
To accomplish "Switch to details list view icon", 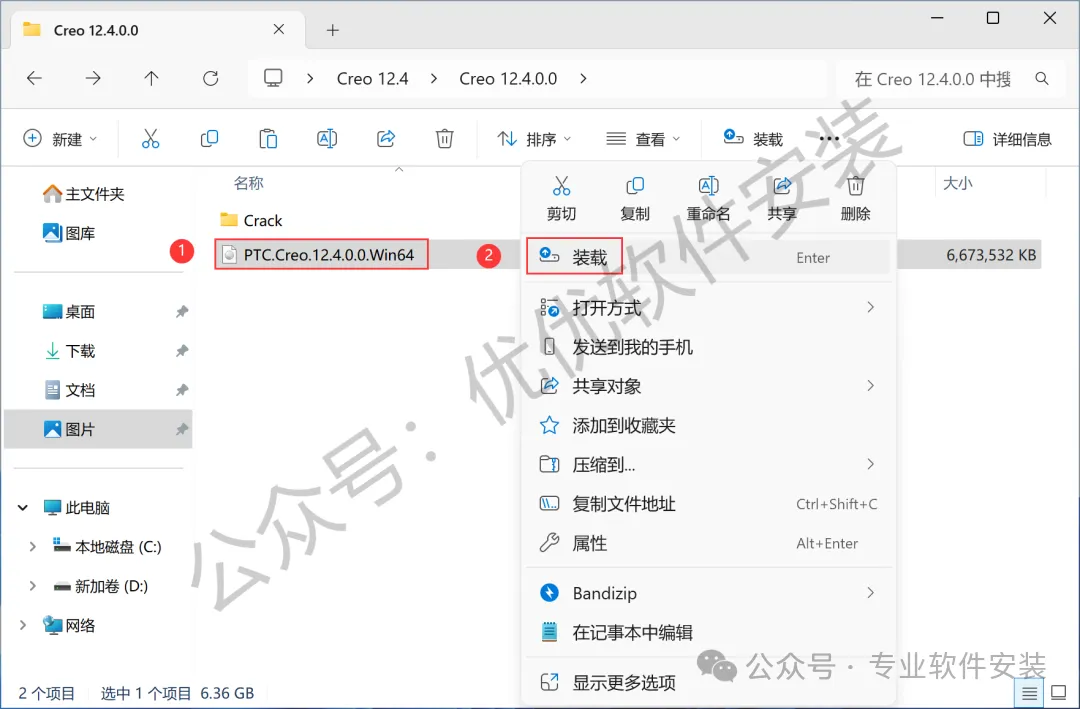I will coord(1029,692).
